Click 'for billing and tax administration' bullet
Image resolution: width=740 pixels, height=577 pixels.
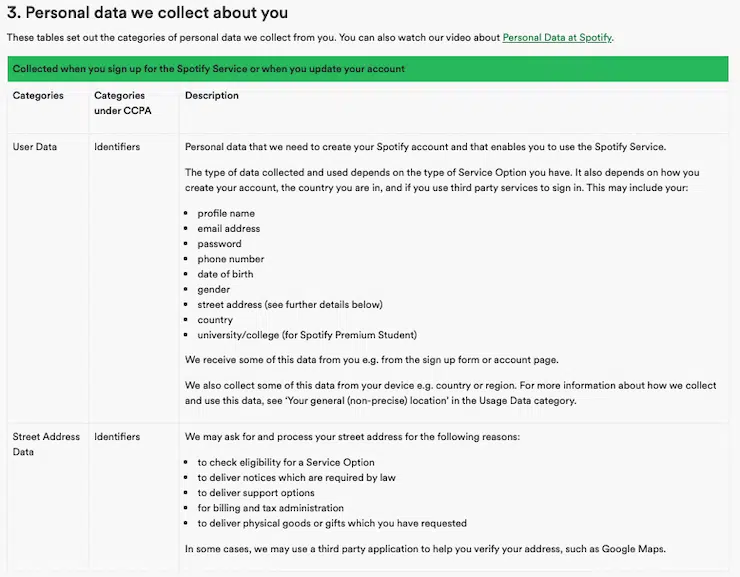(270, 508)
